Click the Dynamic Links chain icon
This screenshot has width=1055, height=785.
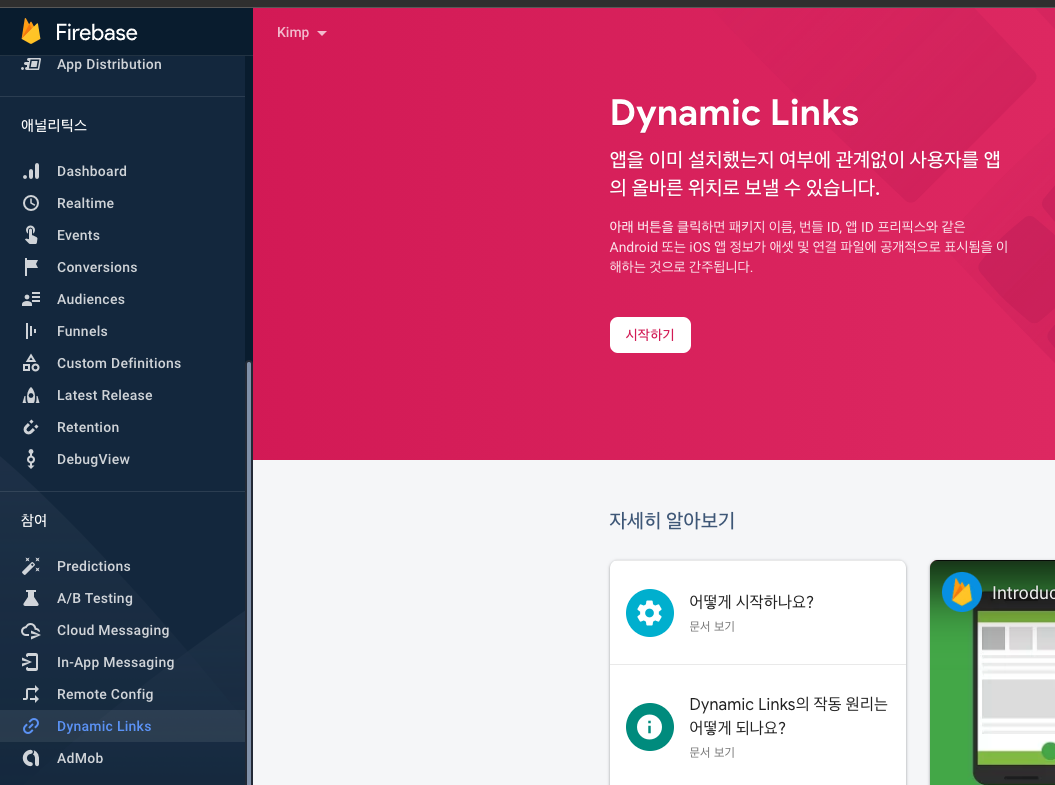31,726
